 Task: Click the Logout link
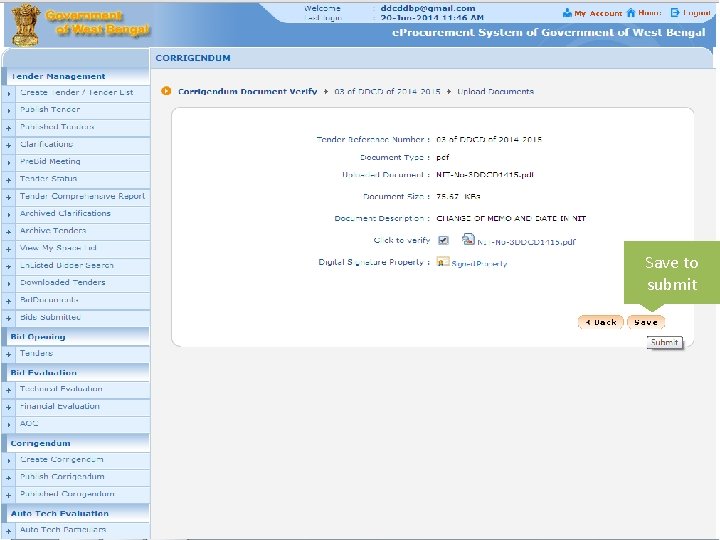point(697,13)
